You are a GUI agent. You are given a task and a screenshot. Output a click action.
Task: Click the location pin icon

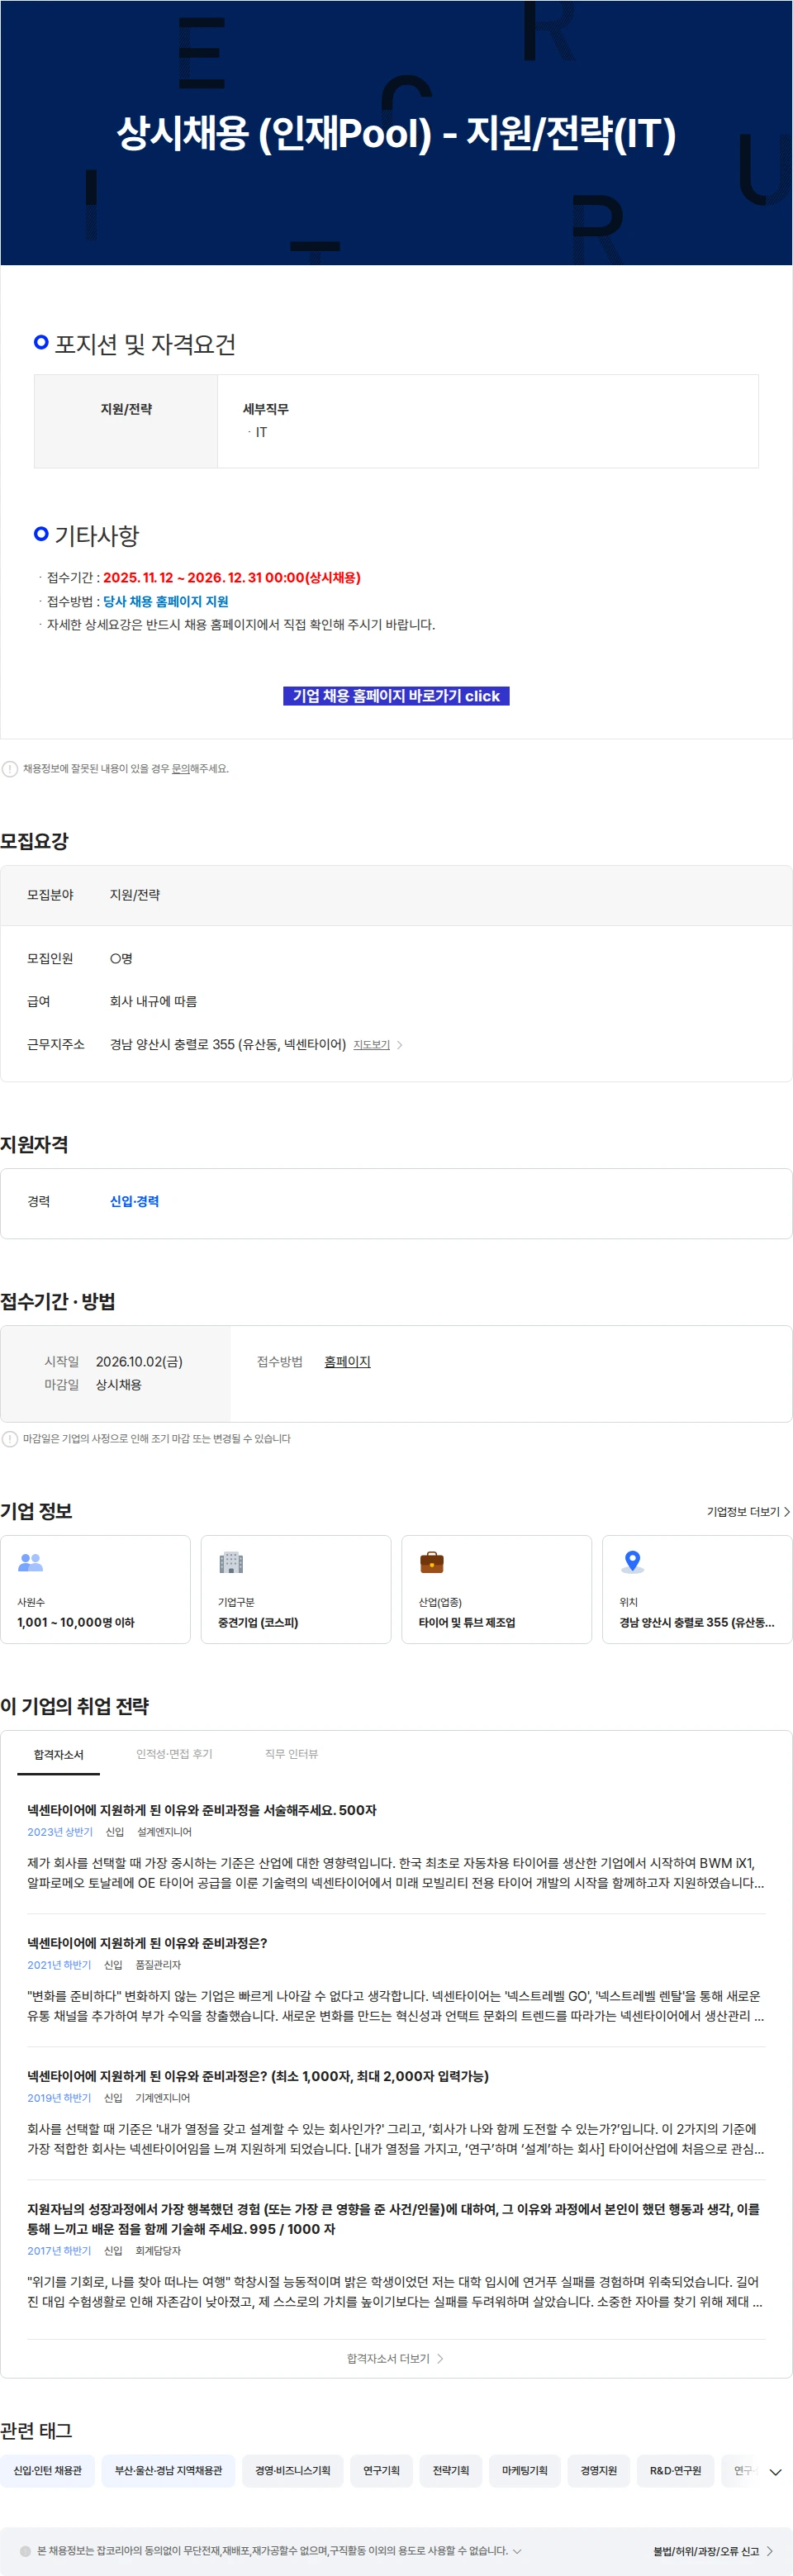click(x=632, y=1561)
